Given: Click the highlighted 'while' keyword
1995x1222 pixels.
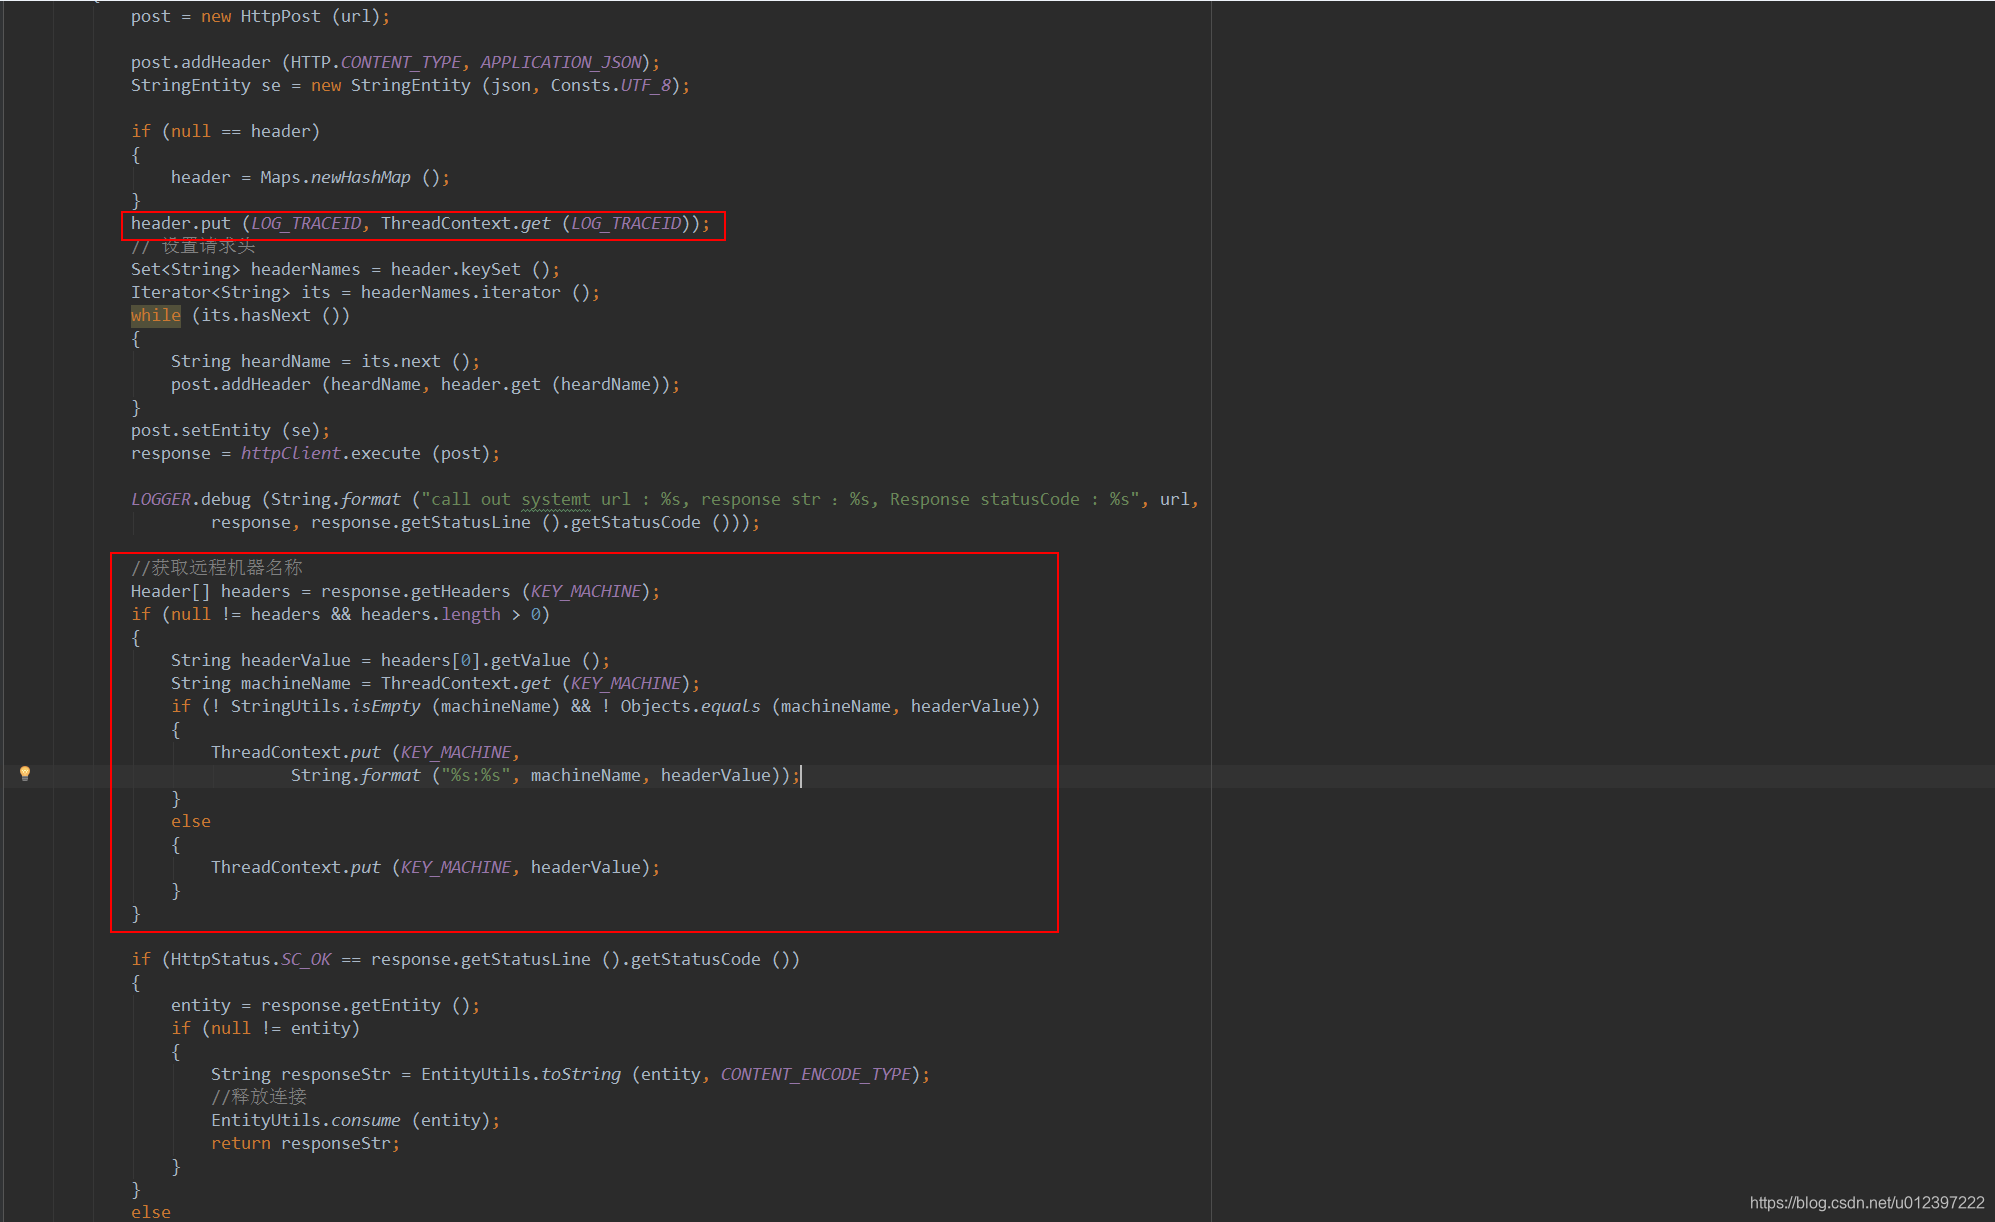Looking at the screenshot, I should coord(156,315).
